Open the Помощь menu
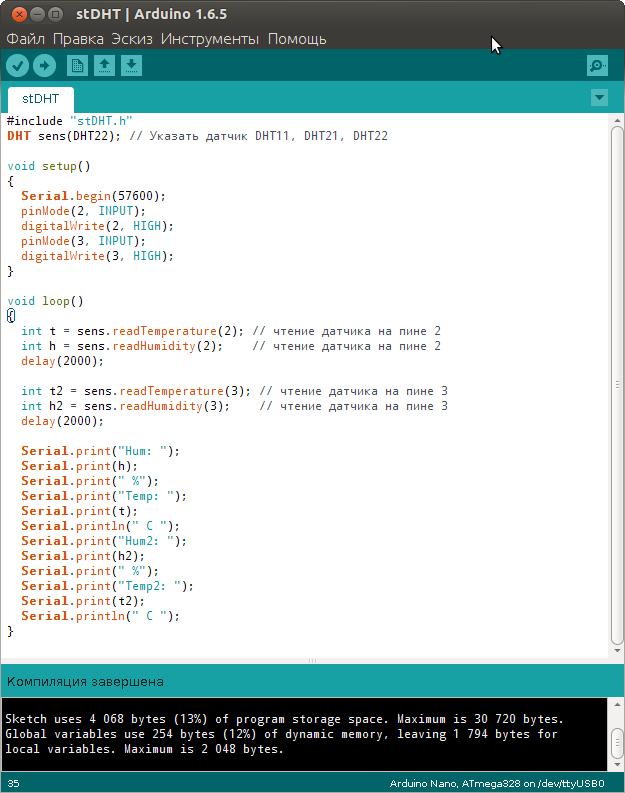Viewport: 625px width, 793px height. [x=297, y=39]
